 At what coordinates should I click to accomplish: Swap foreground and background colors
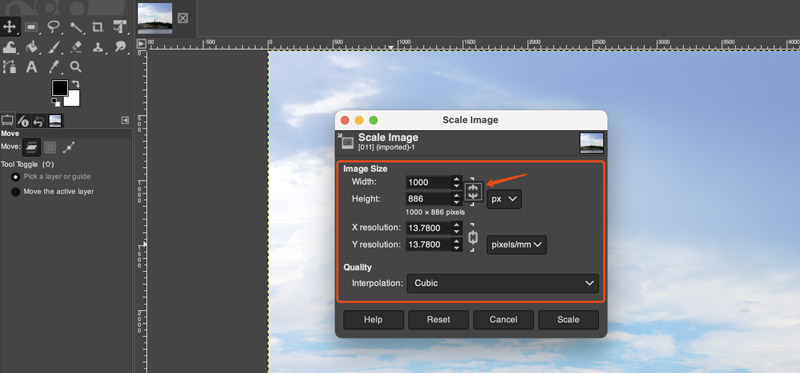(76, 84)
